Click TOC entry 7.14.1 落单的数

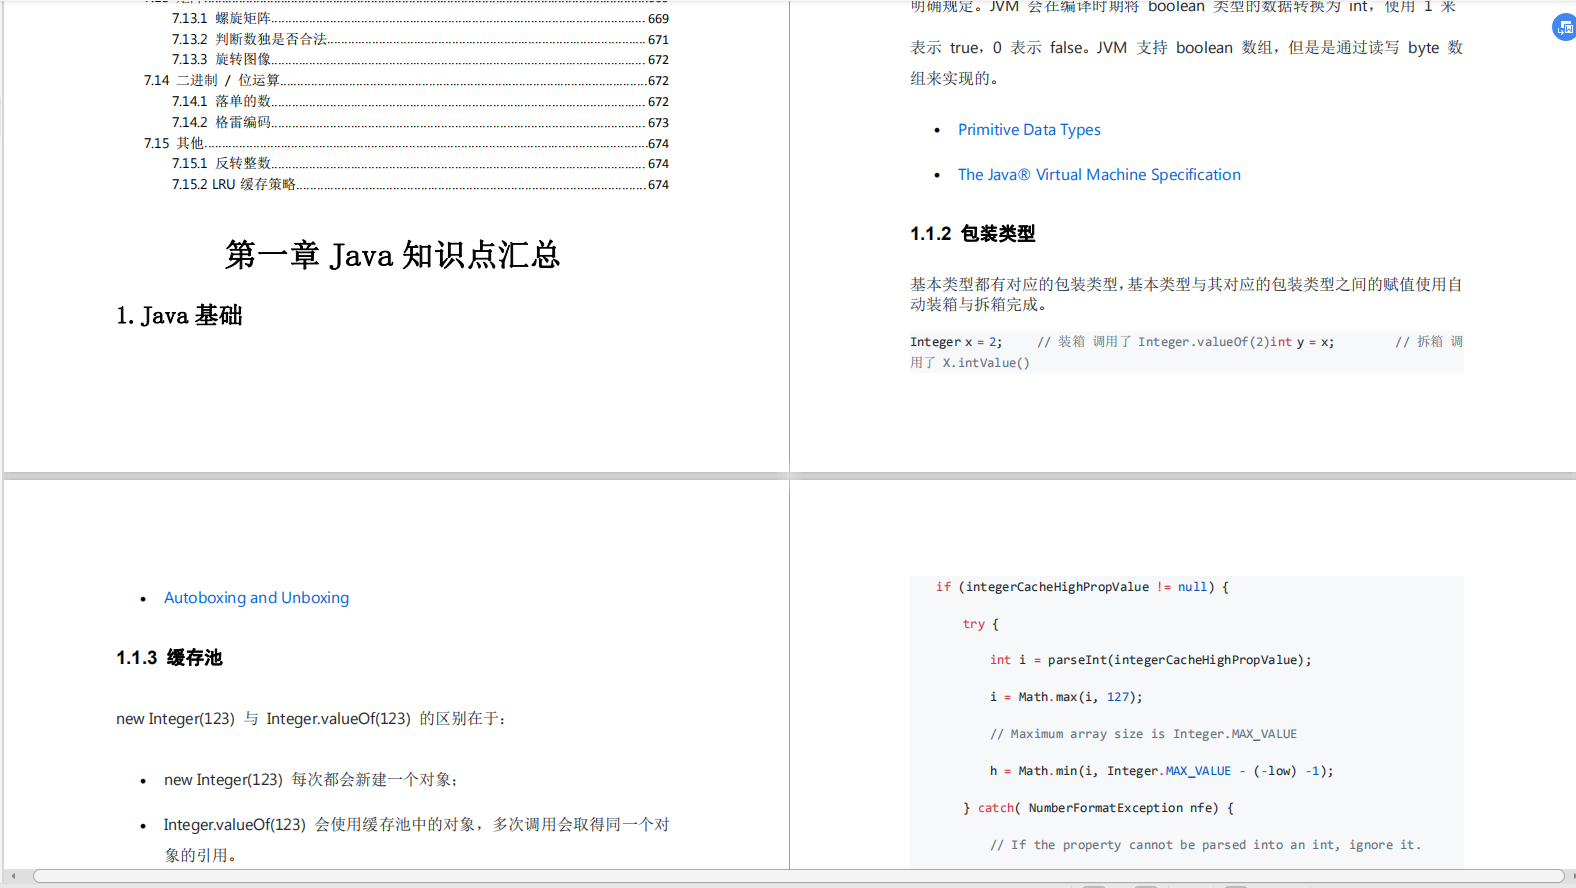(420, 101)
